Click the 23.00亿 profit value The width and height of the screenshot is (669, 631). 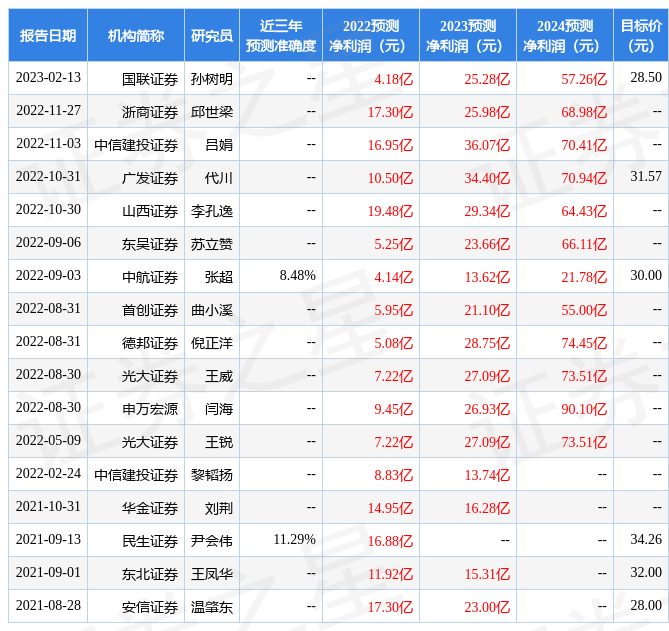click(487, 607)
